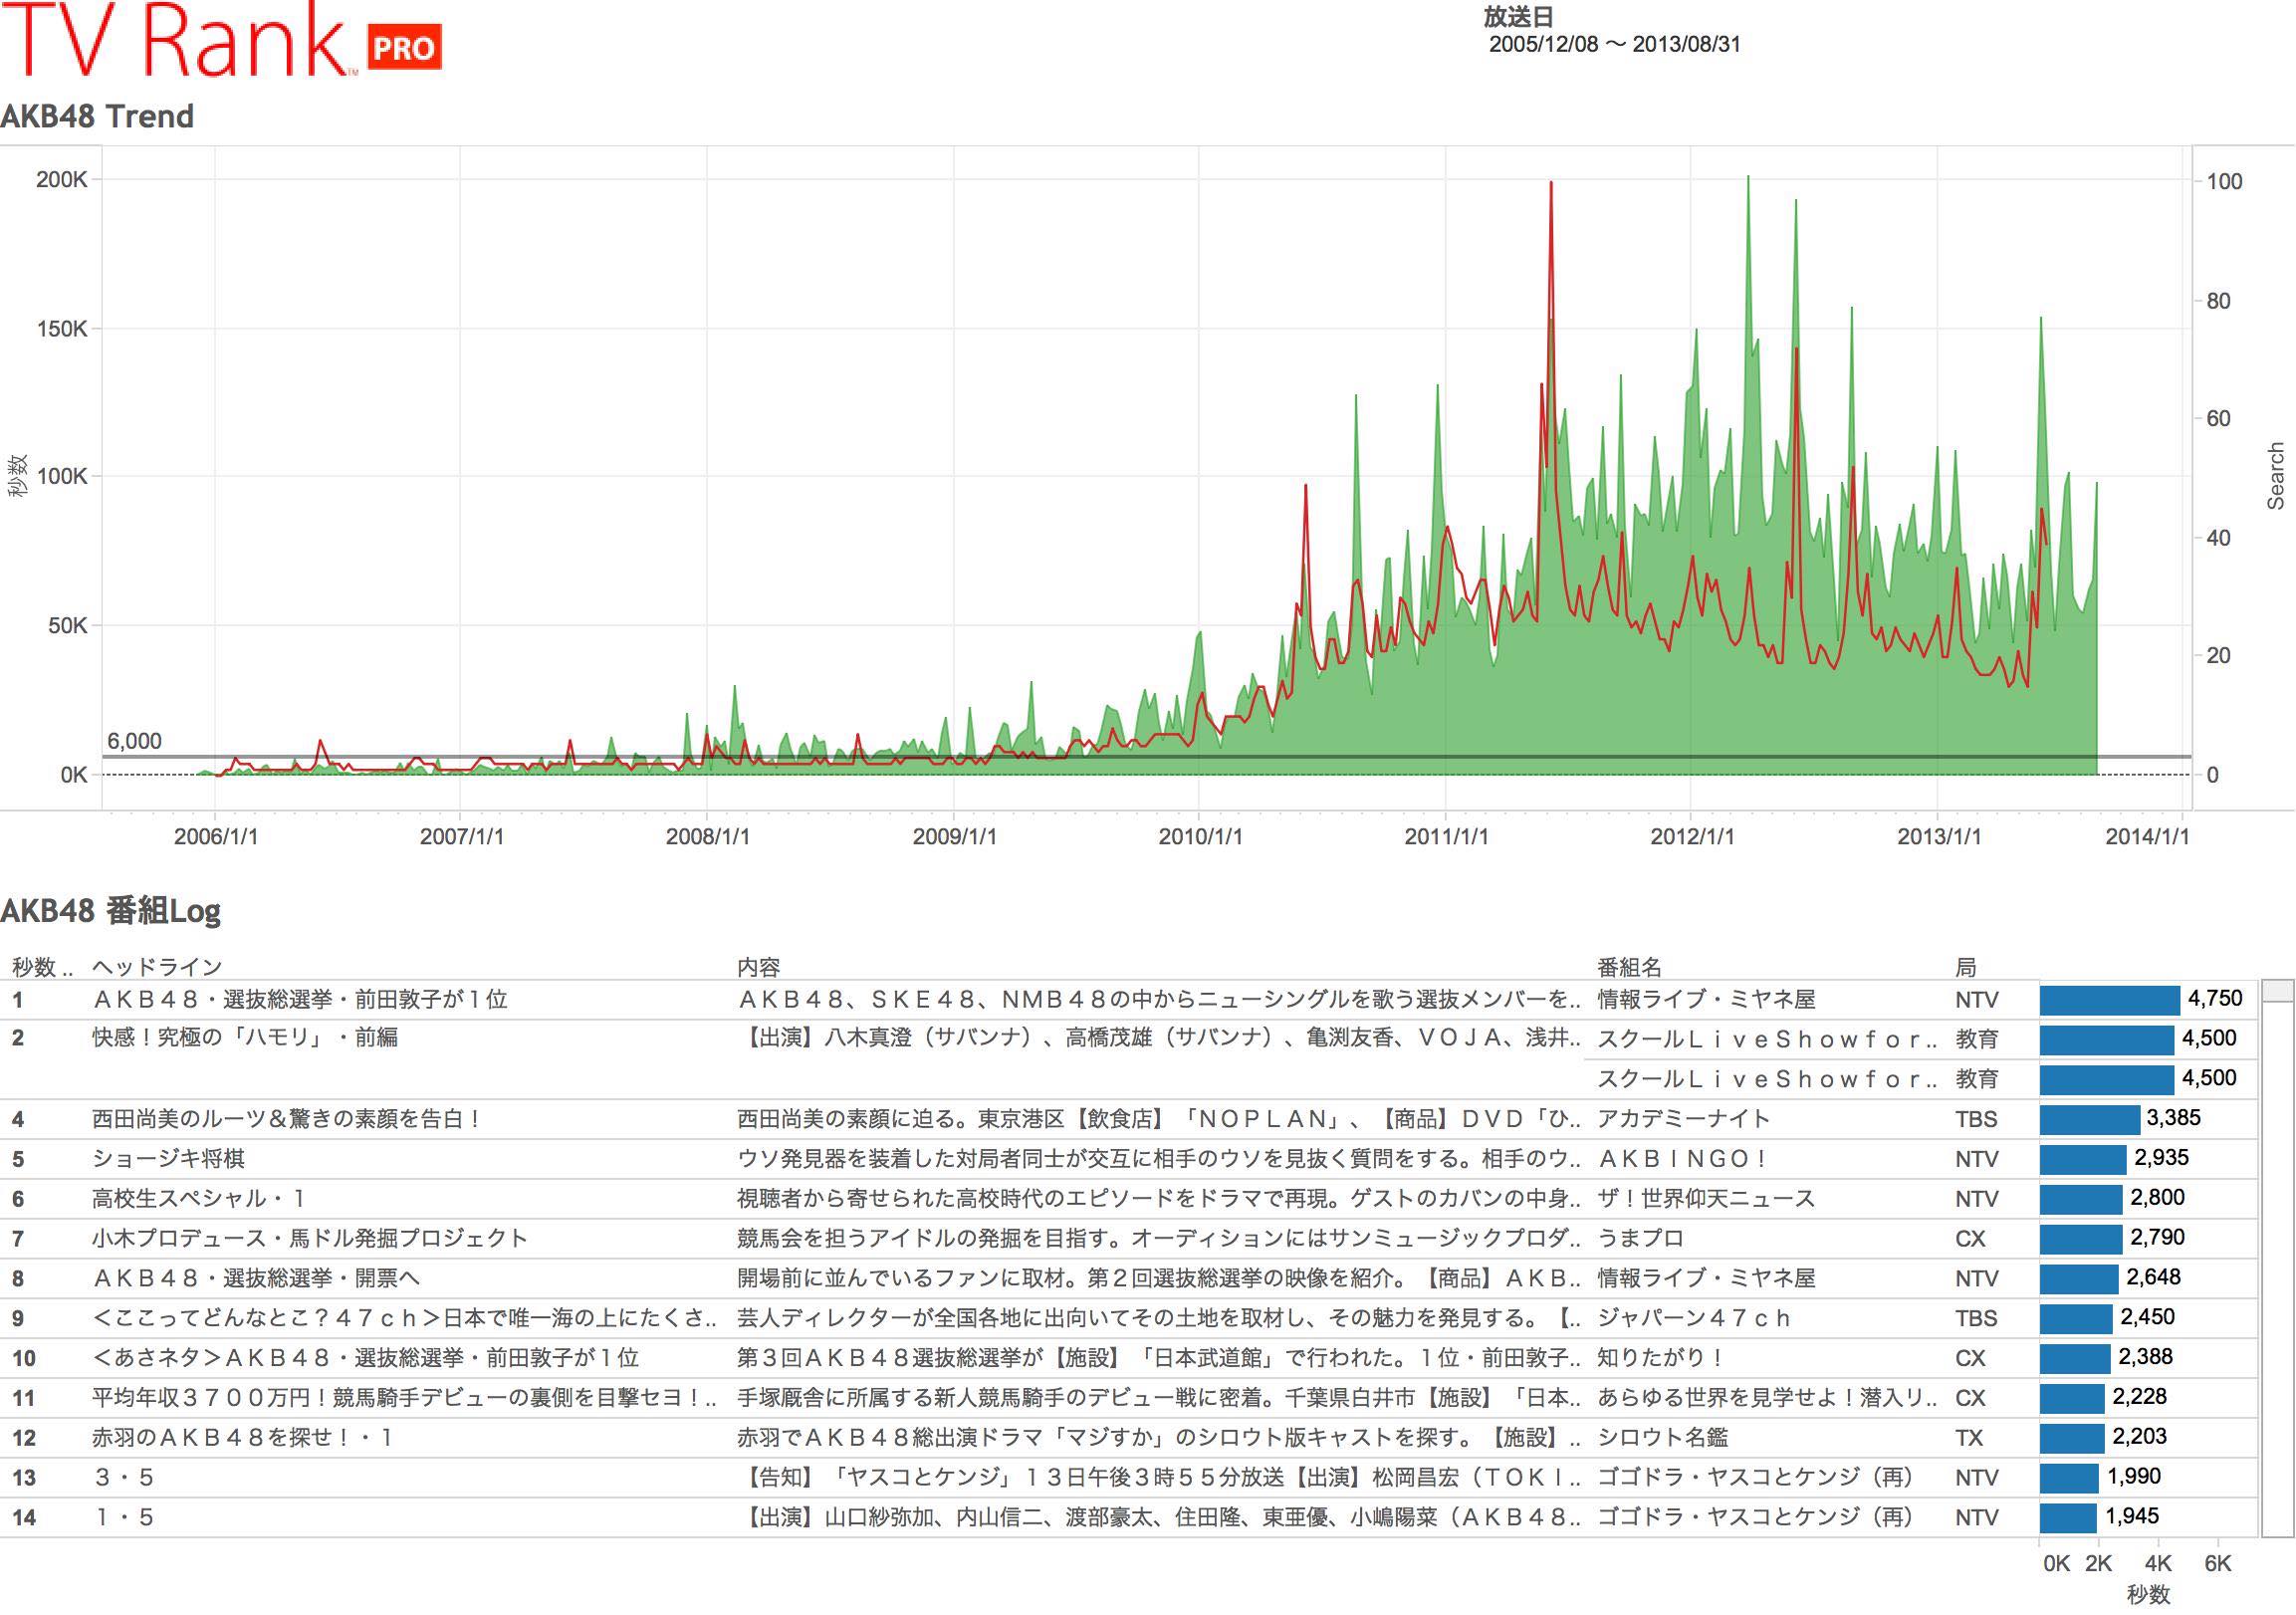
Task: Click the 100 tick on the Search axis
Action: (x=2225, y=181)
